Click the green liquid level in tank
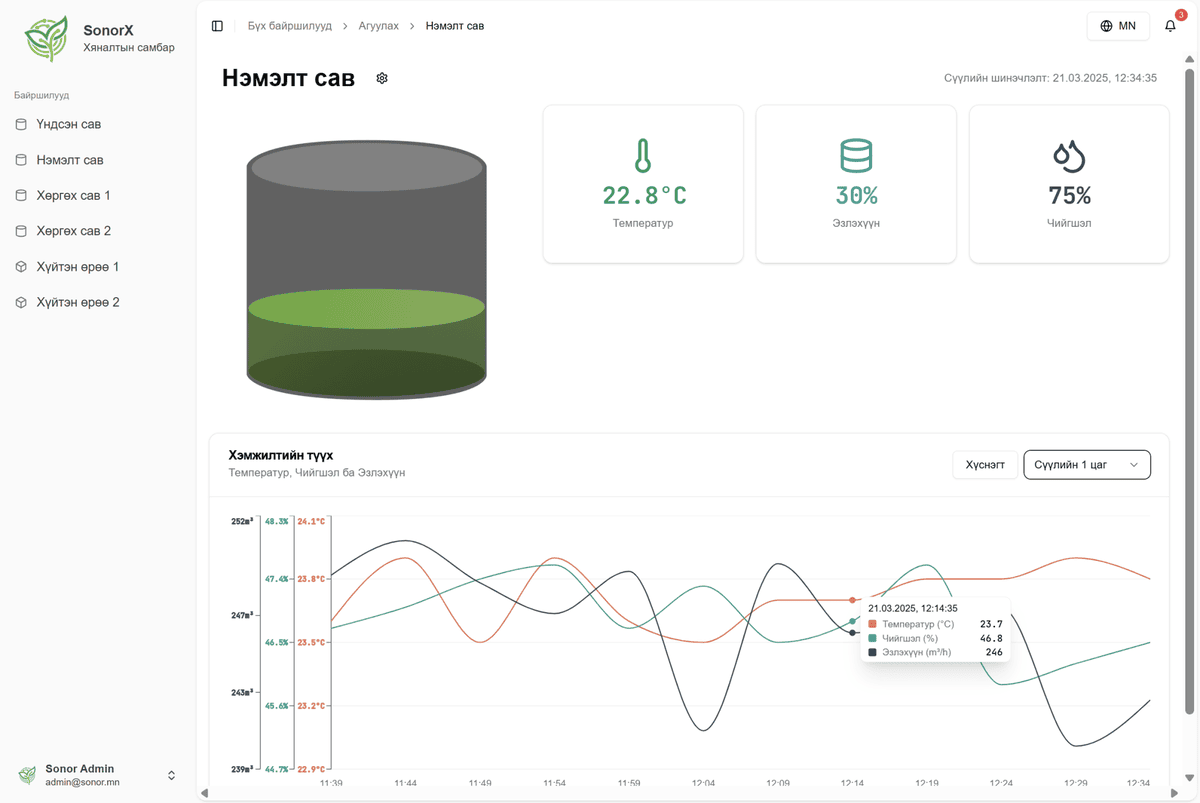This screenshot has height=803, width=1200. pyautogui.click(x=366, y=340)
